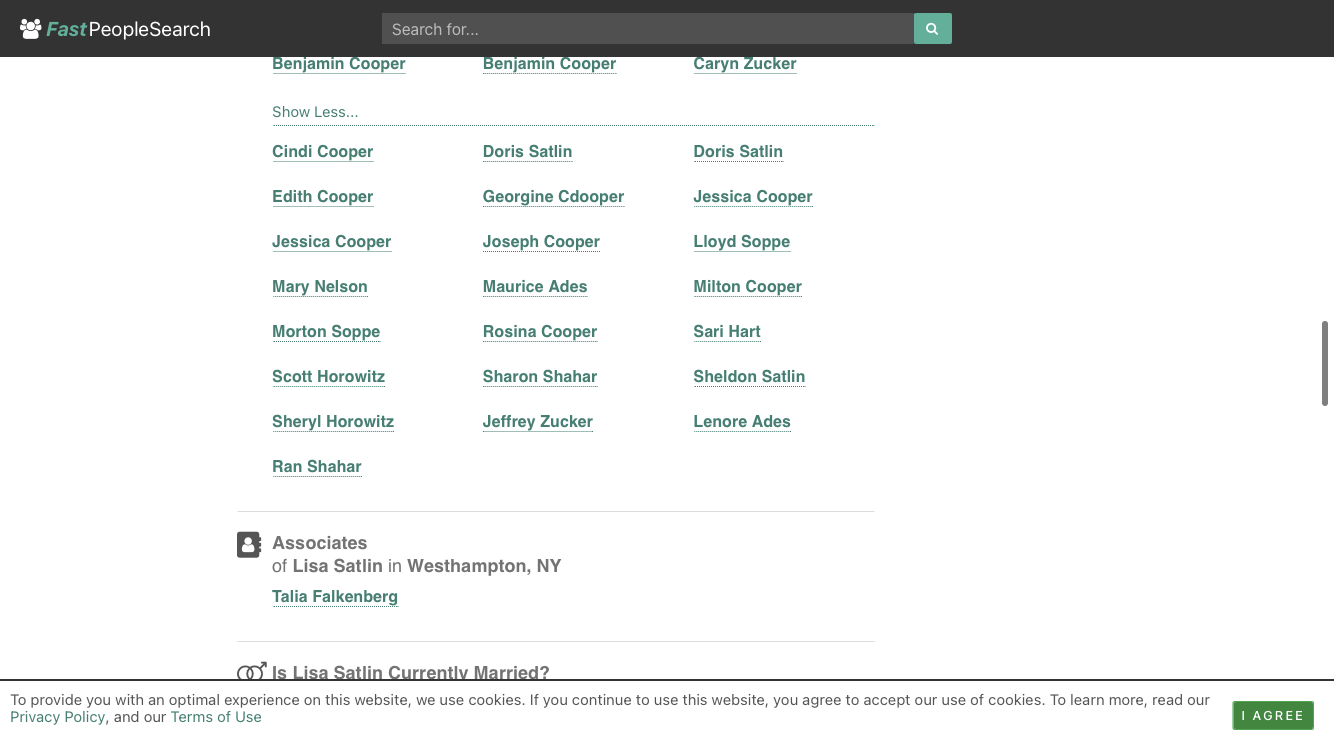Open the Maurice Ades link
1334x750 pixels.
click(x=535, y=286)
